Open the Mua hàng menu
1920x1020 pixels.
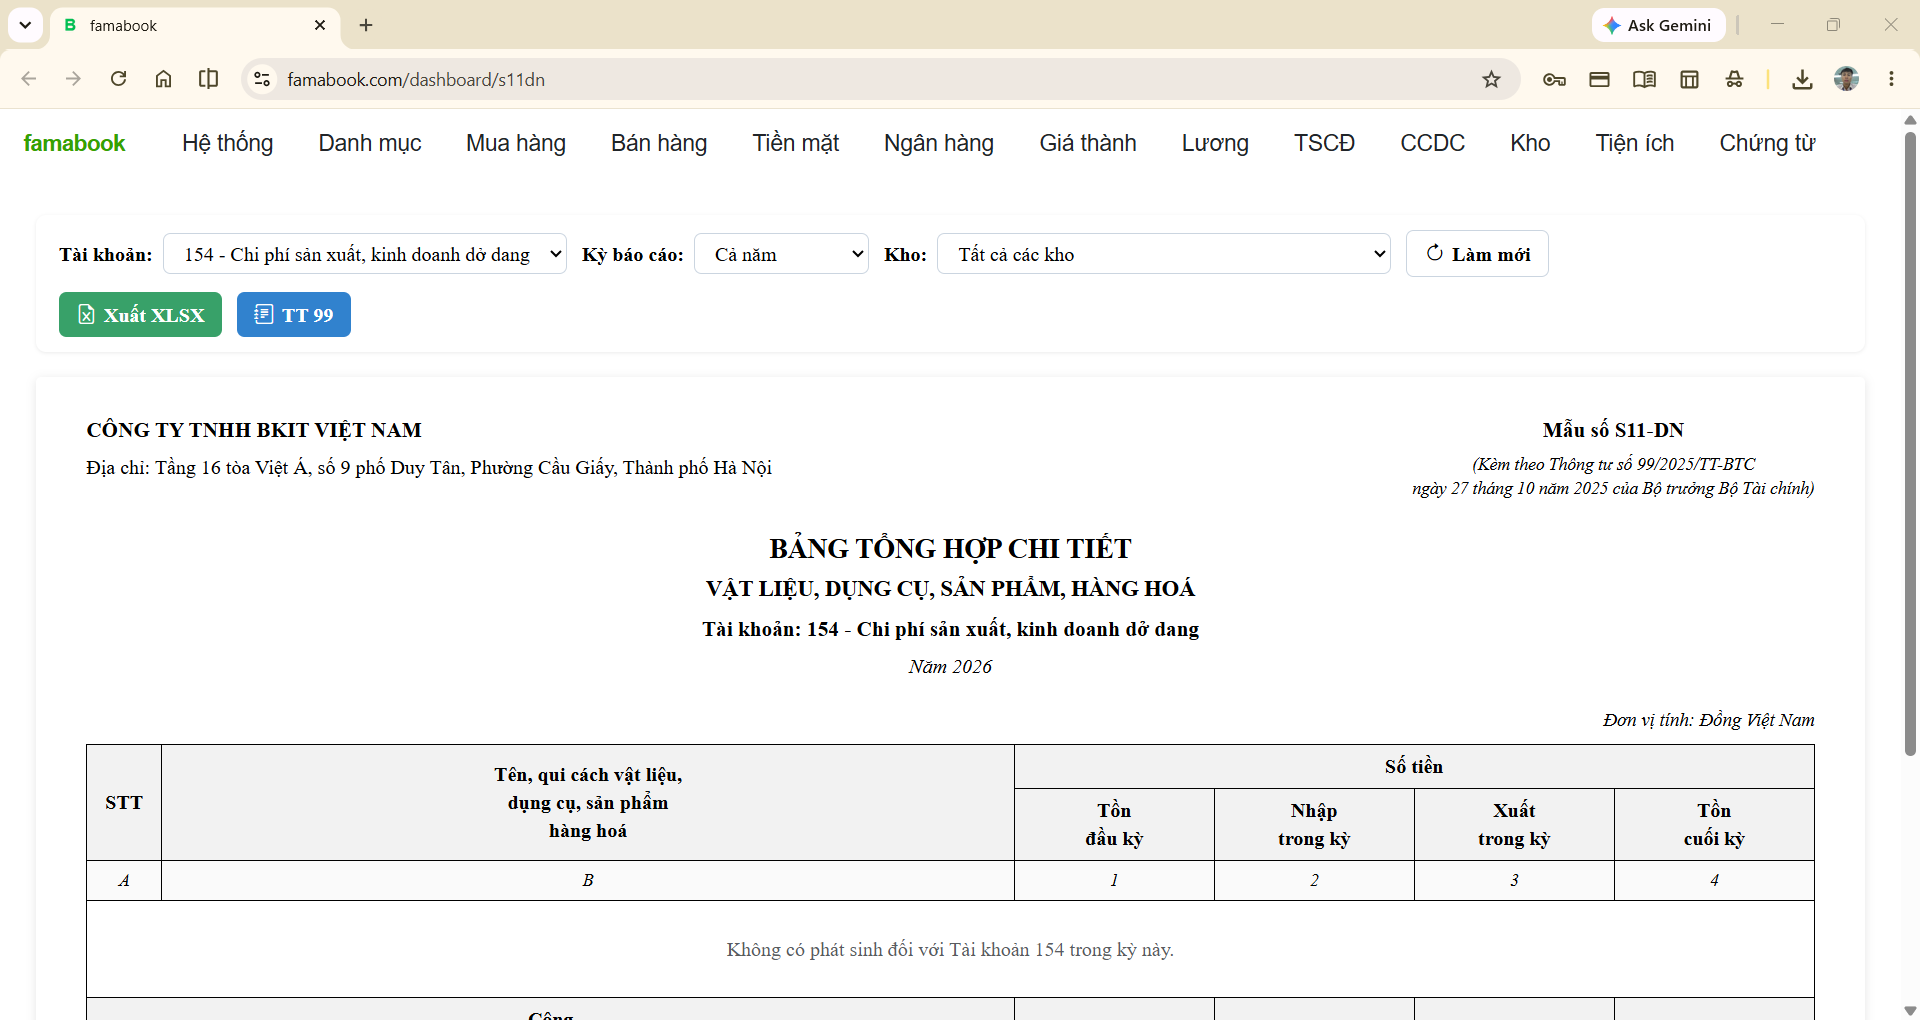pos(516,143)
